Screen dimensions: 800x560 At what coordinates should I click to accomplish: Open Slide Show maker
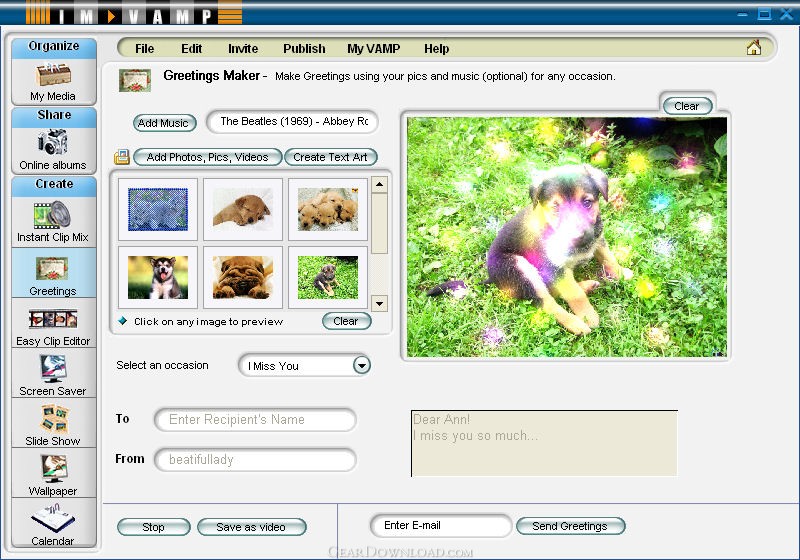53,424
